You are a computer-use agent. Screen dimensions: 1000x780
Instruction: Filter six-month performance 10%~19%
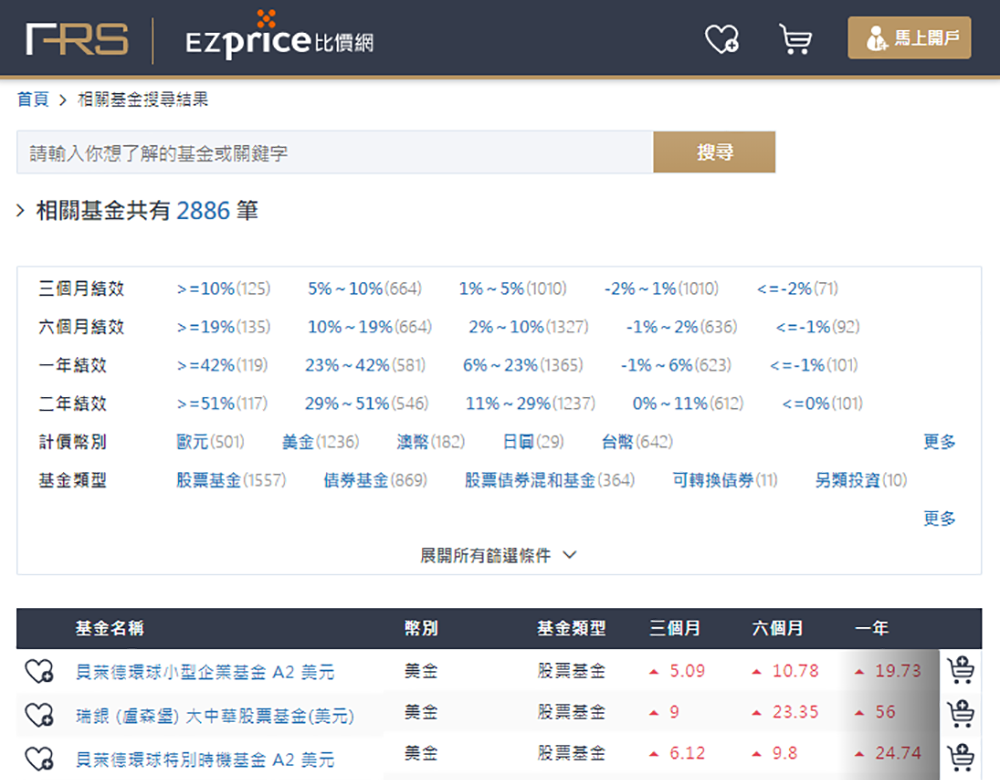[370, 327]
